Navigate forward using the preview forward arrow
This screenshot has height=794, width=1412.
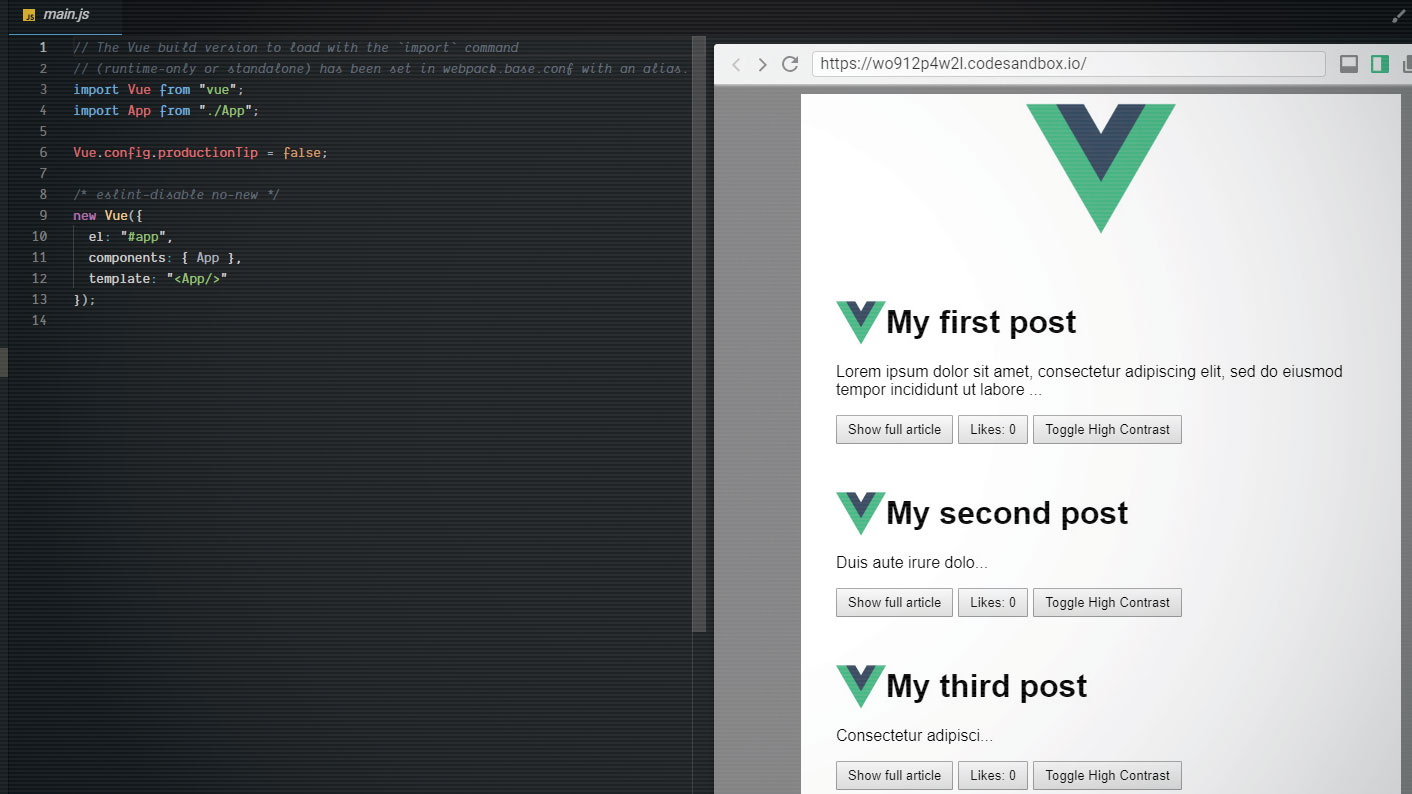[x=762, y=63]
